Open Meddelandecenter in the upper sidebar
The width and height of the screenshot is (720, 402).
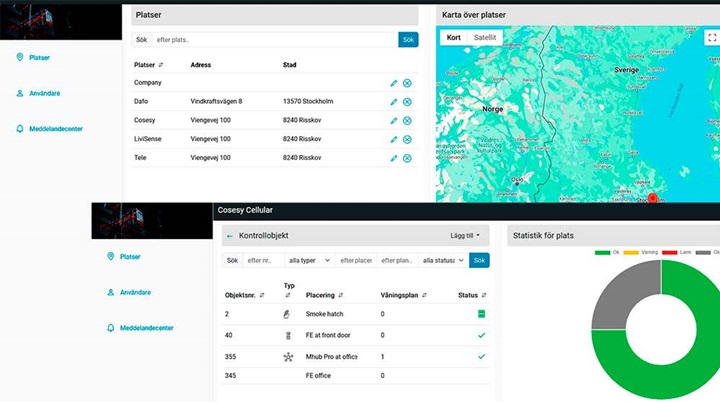56,129
